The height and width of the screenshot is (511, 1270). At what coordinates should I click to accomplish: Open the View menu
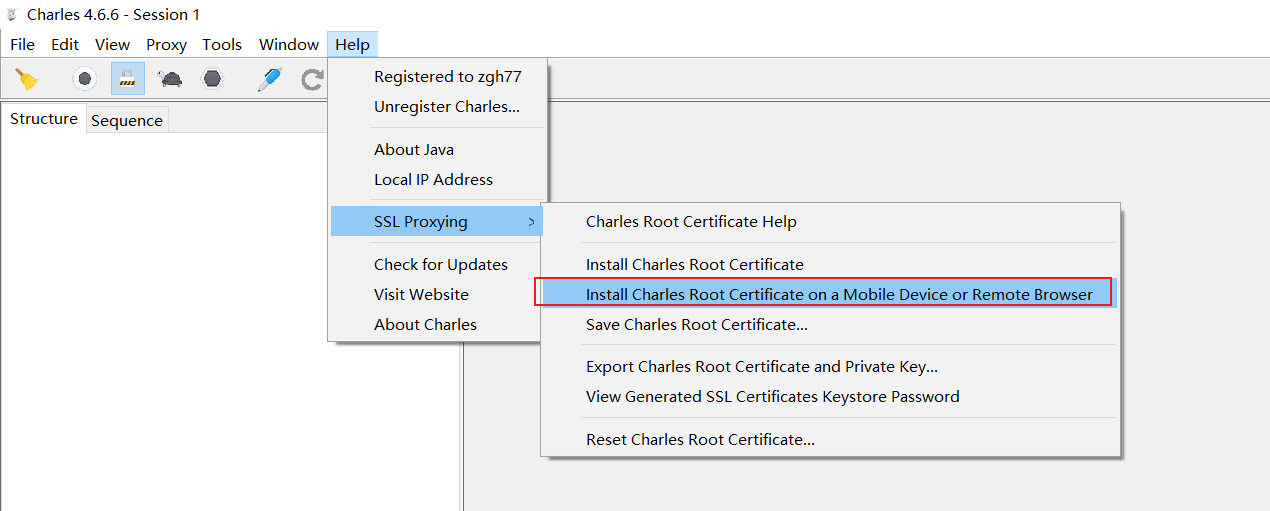[x=112, y=44]
